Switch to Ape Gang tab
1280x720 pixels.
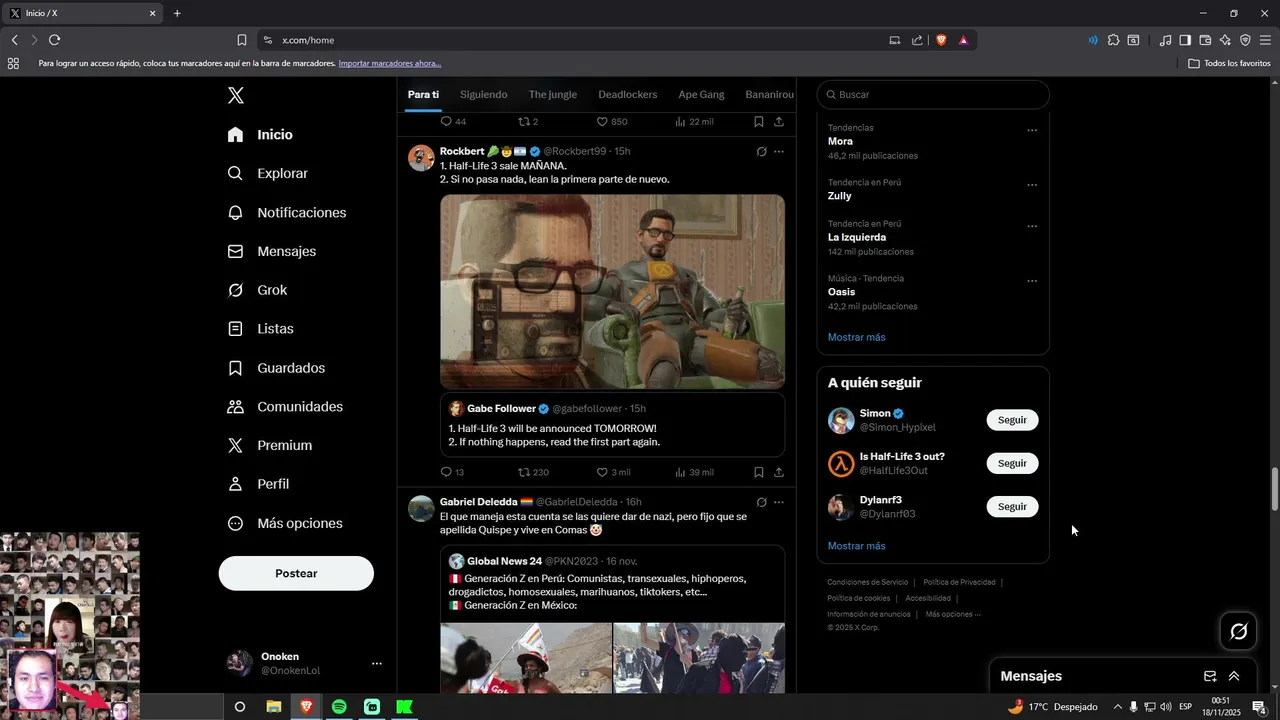pyautogui.click(x=701, y=94)
